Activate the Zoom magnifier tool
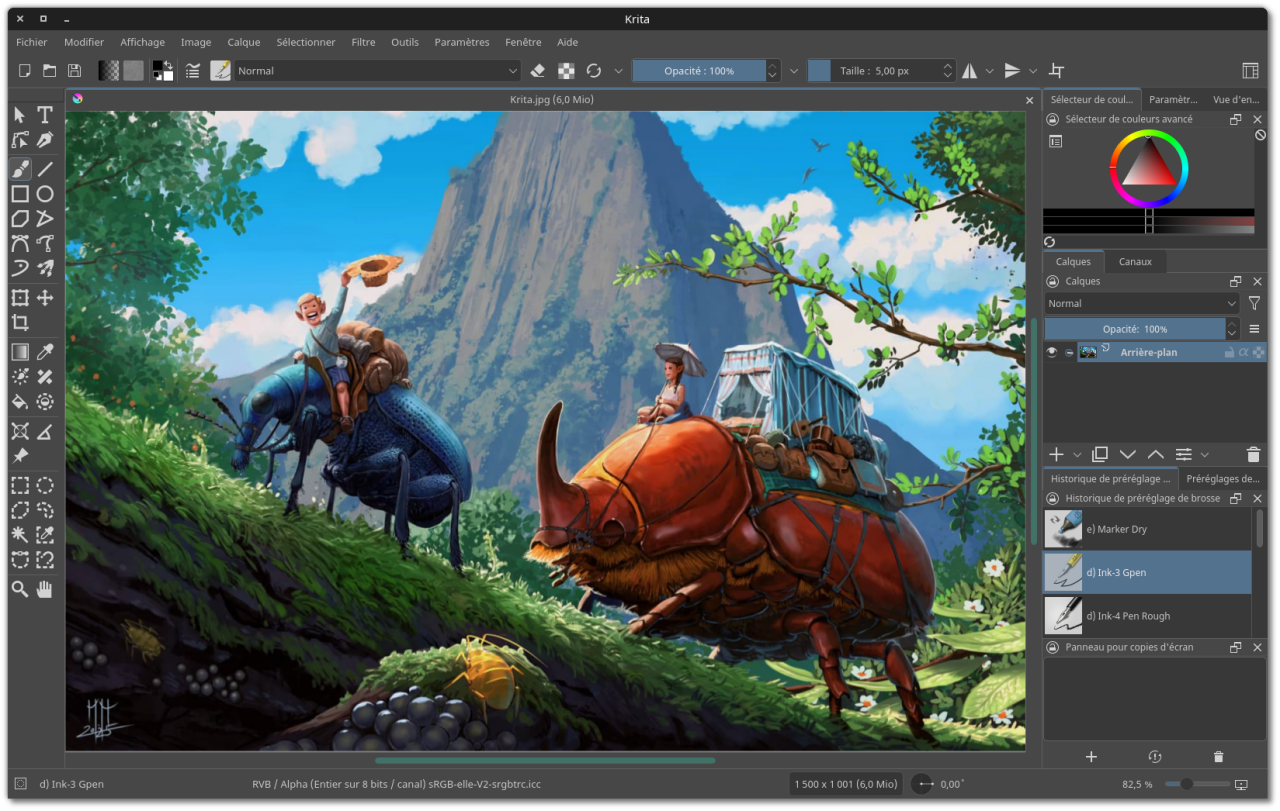1280x811 pixels. 20,589
